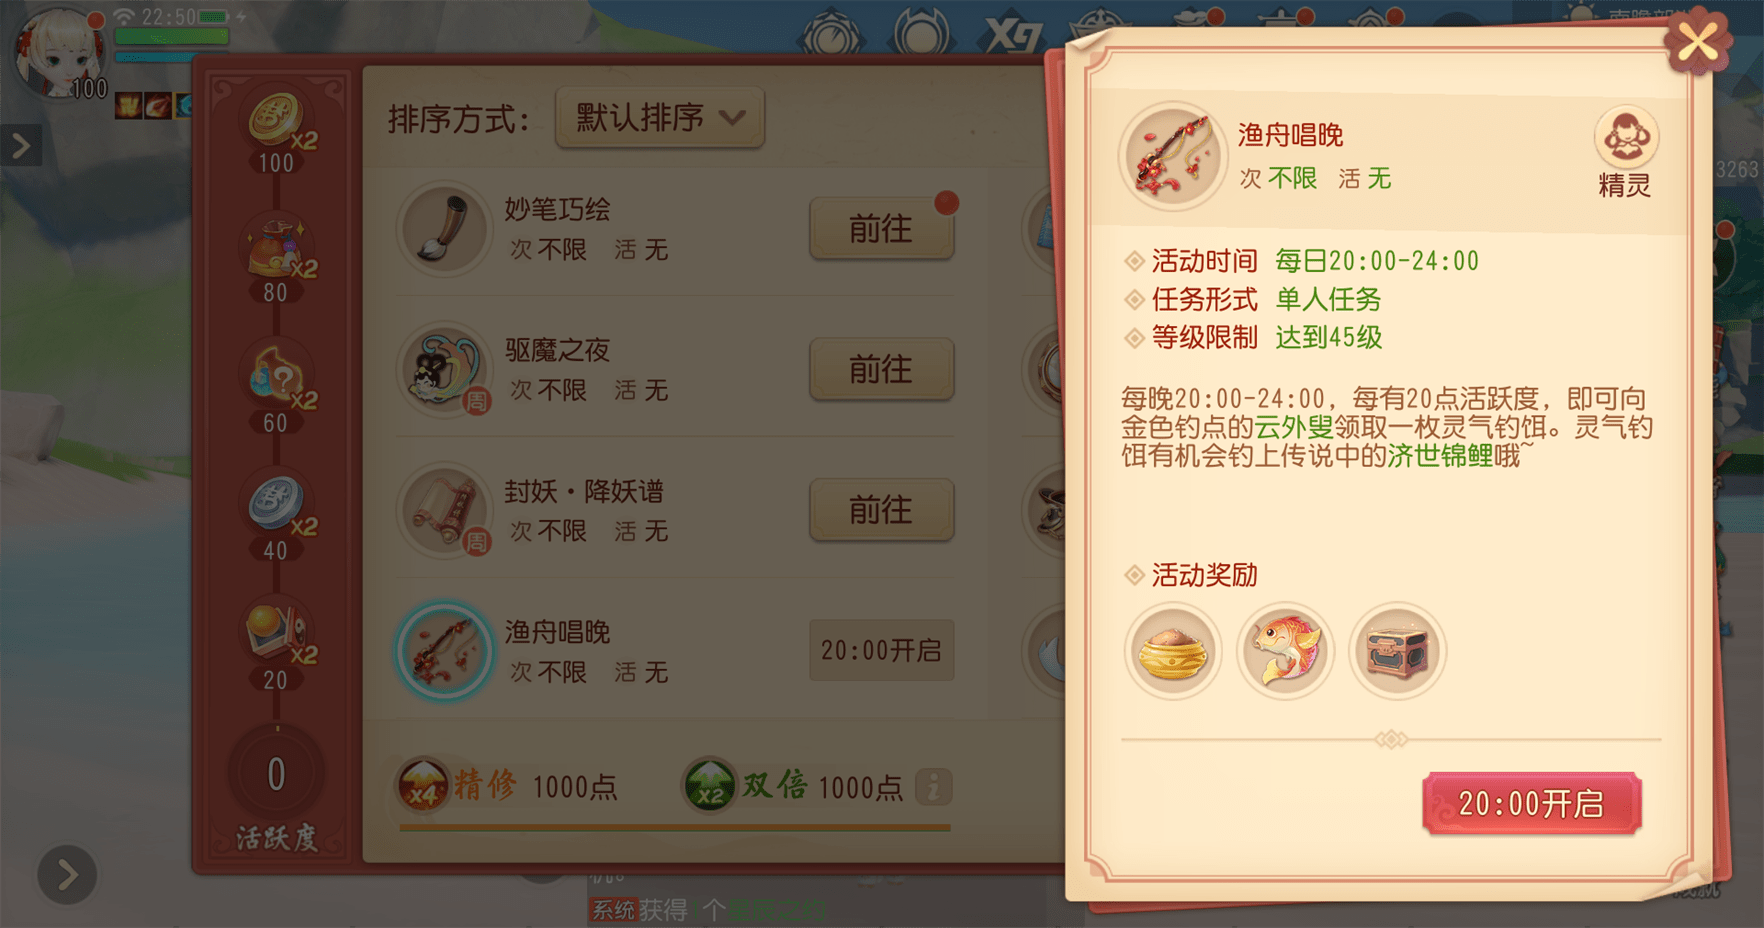Select the 渔舟唱晚 activity entry
This screenshot has height=928, width=1764.
pyautogui.click(x=675, y=651)
